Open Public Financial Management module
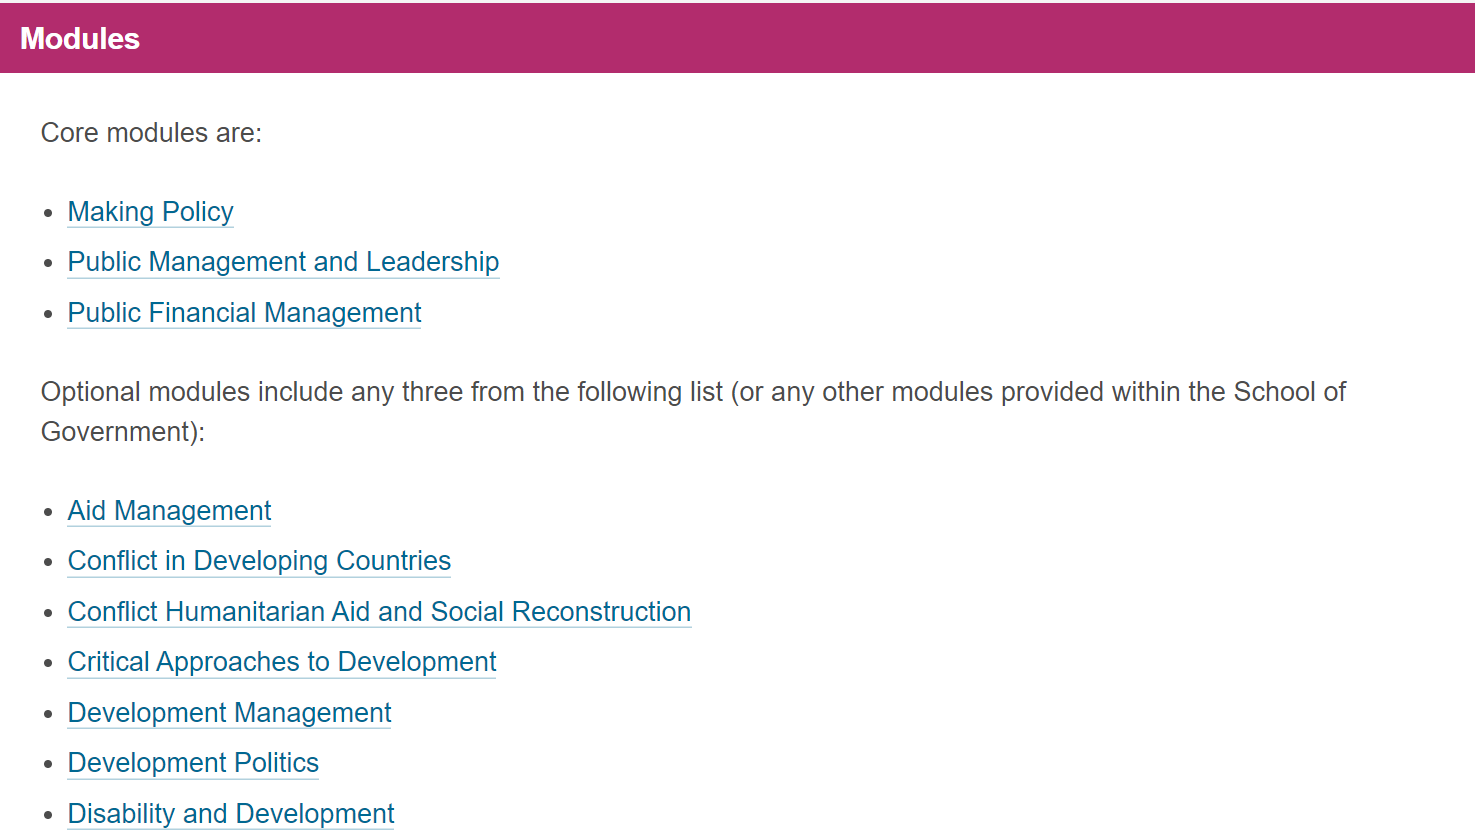 tap(244, 313)
